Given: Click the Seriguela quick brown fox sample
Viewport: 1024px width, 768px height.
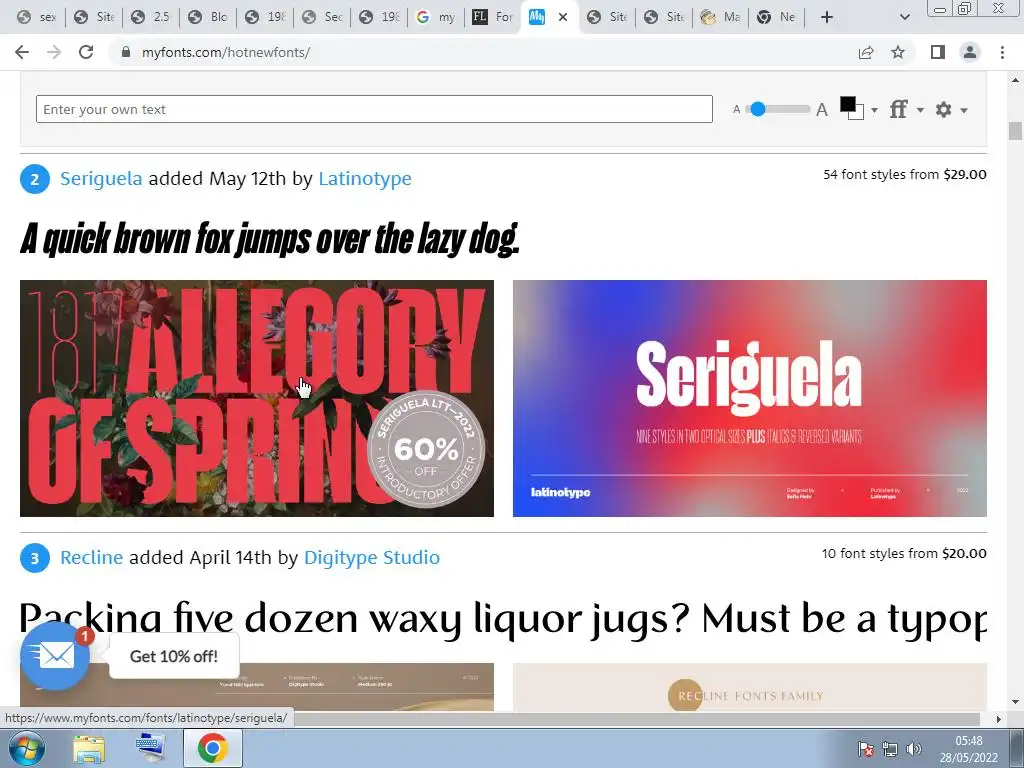Looking at the screenshot, I should point(270,238).
